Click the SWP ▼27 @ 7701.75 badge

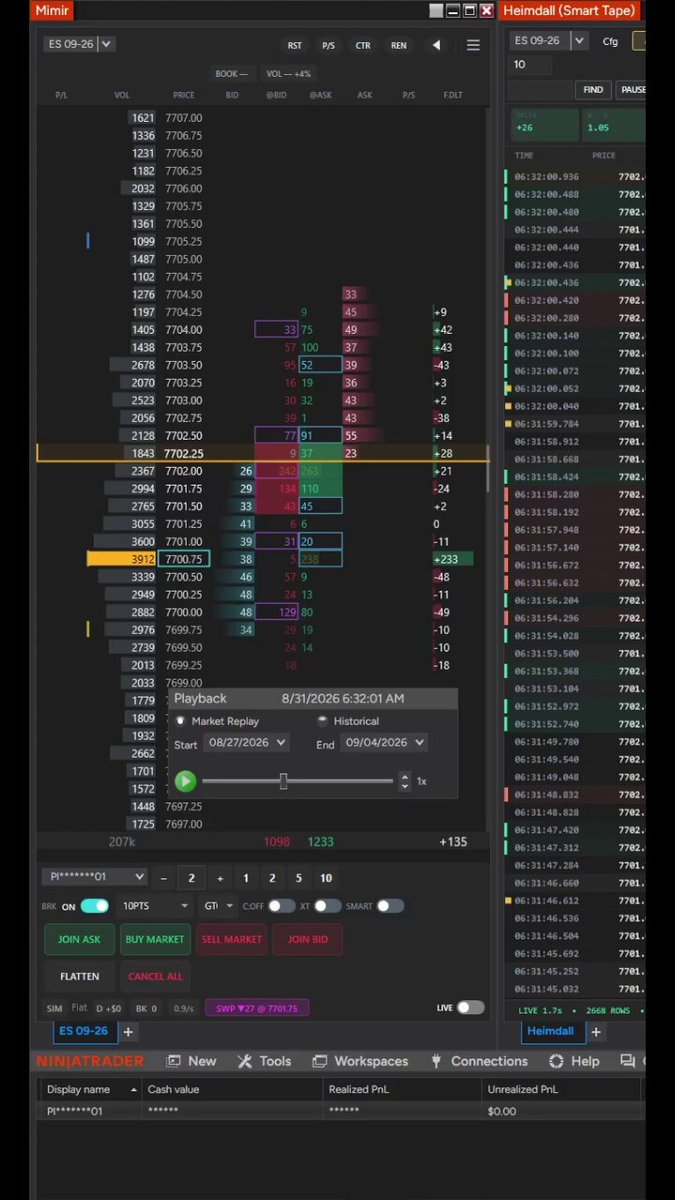257,1008
